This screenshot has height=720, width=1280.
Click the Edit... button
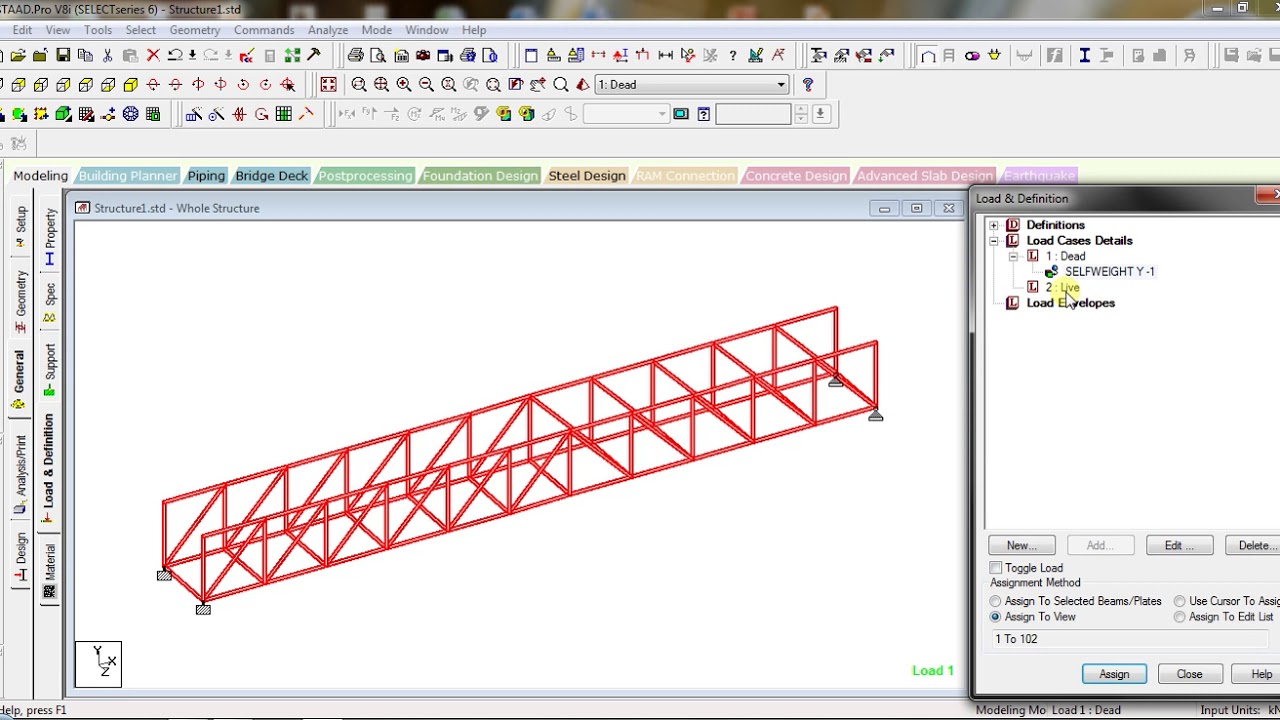click(x=1180, y=545)
